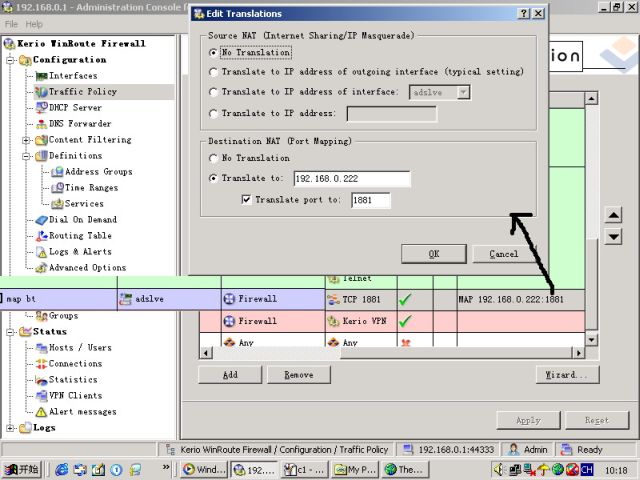
Task: Select the DNS Forwarder tree icon
Action: point(42,124)
